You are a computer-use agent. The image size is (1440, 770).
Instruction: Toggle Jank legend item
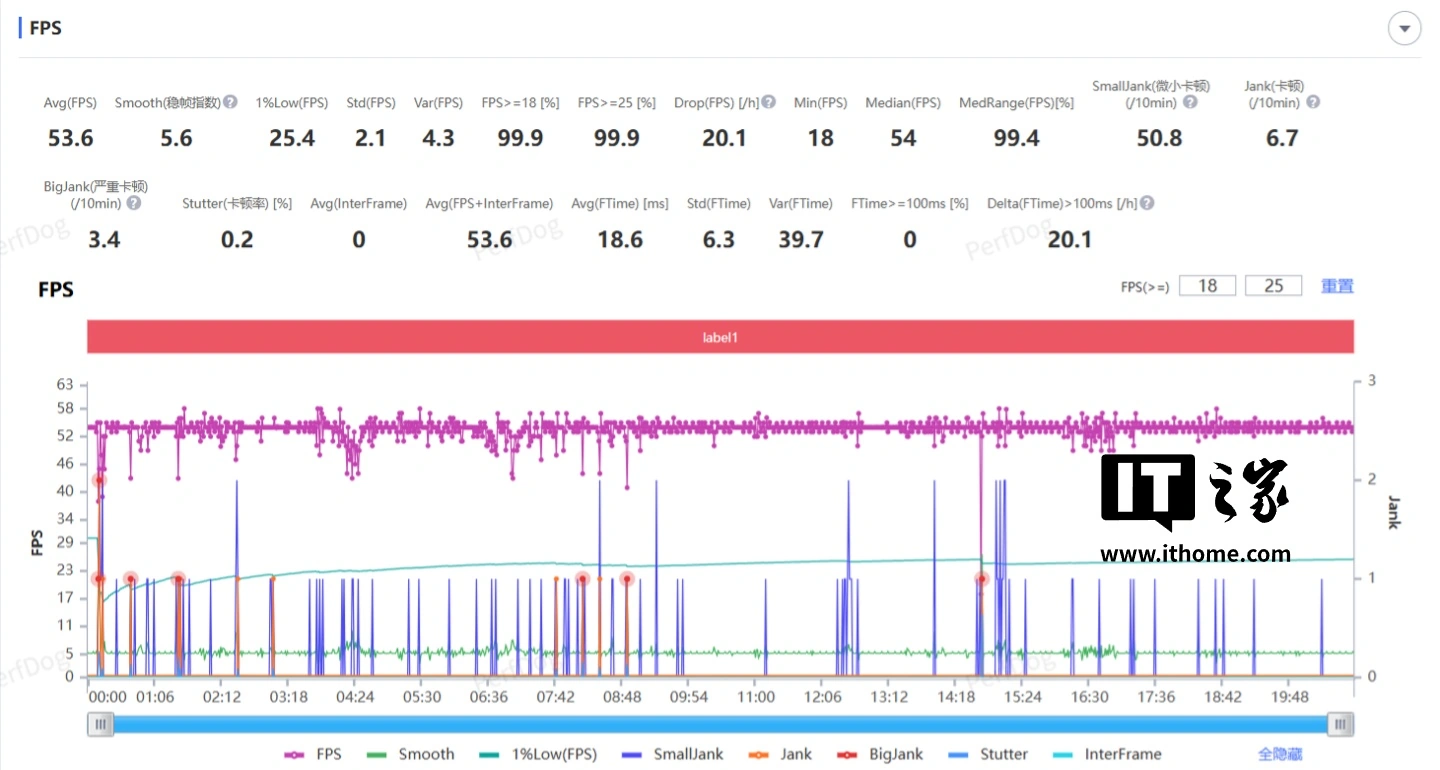pyautogui.click(x=782, y=754)
